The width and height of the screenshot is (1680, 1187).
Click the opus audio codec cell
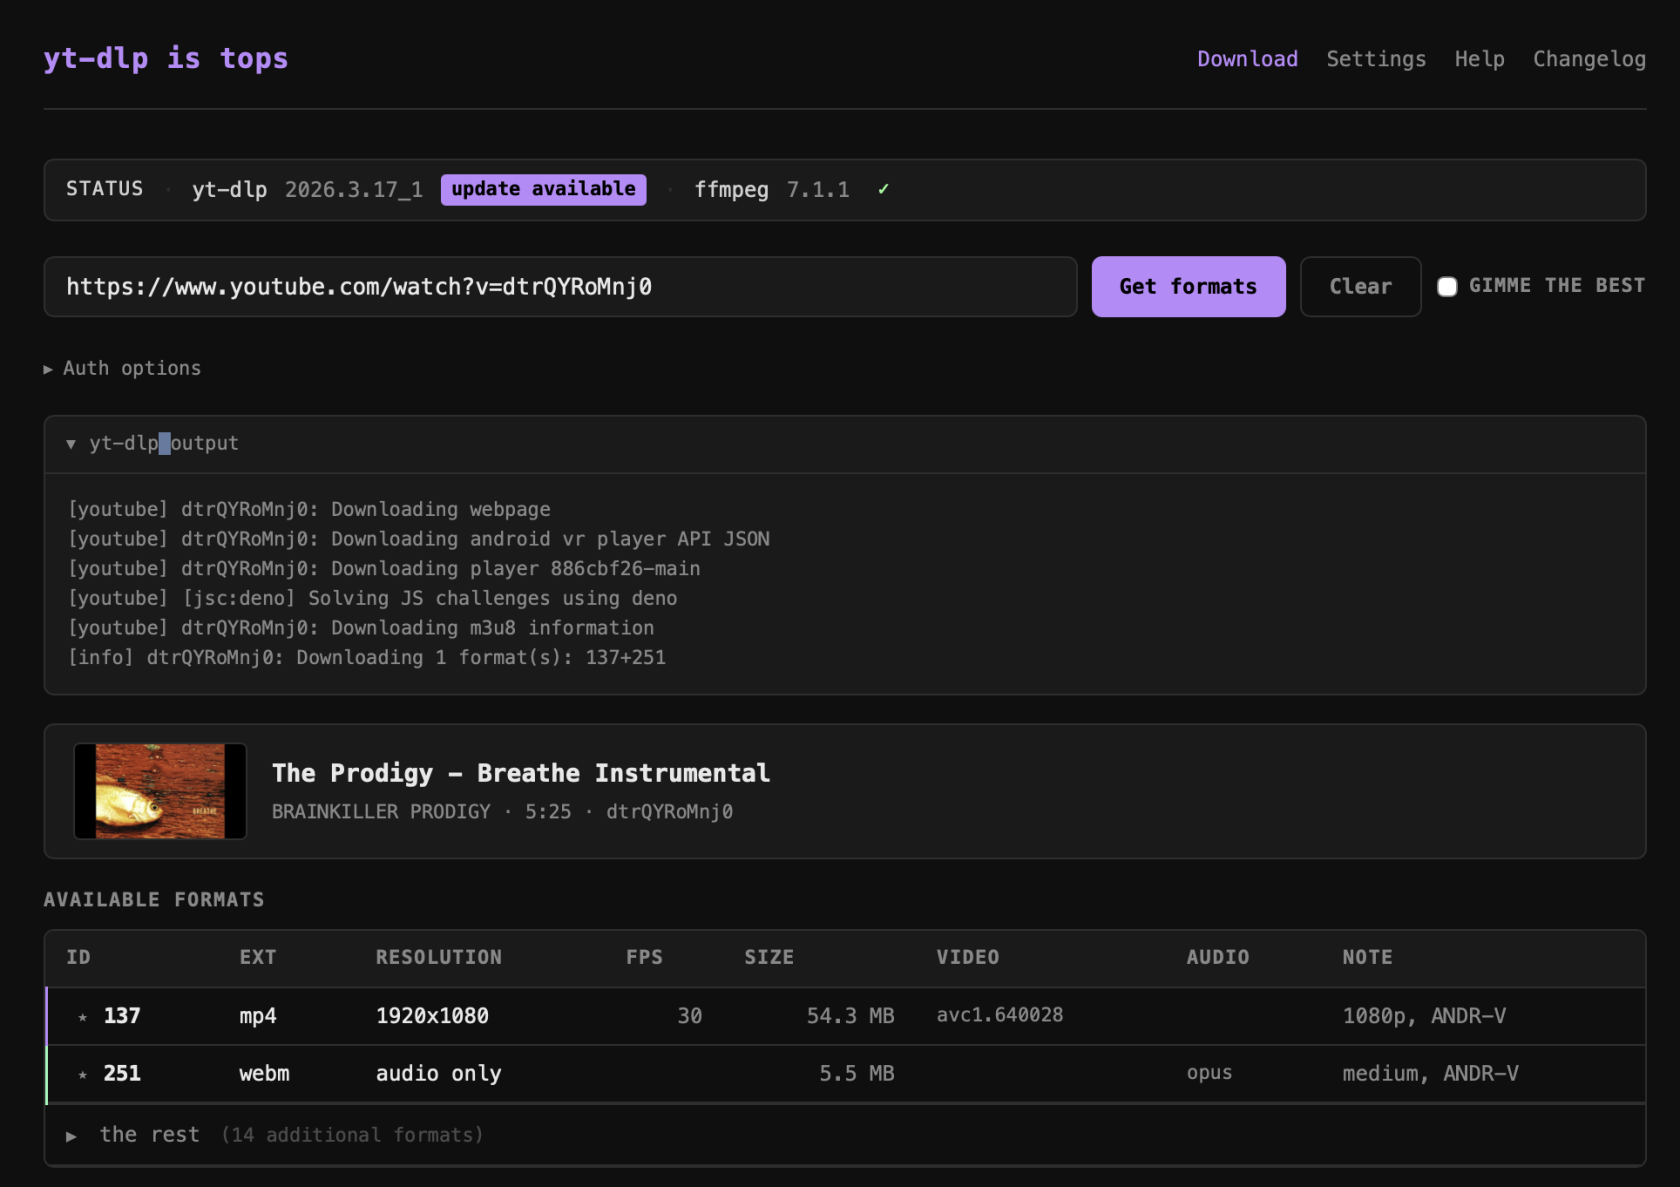click(1209, 1073)
